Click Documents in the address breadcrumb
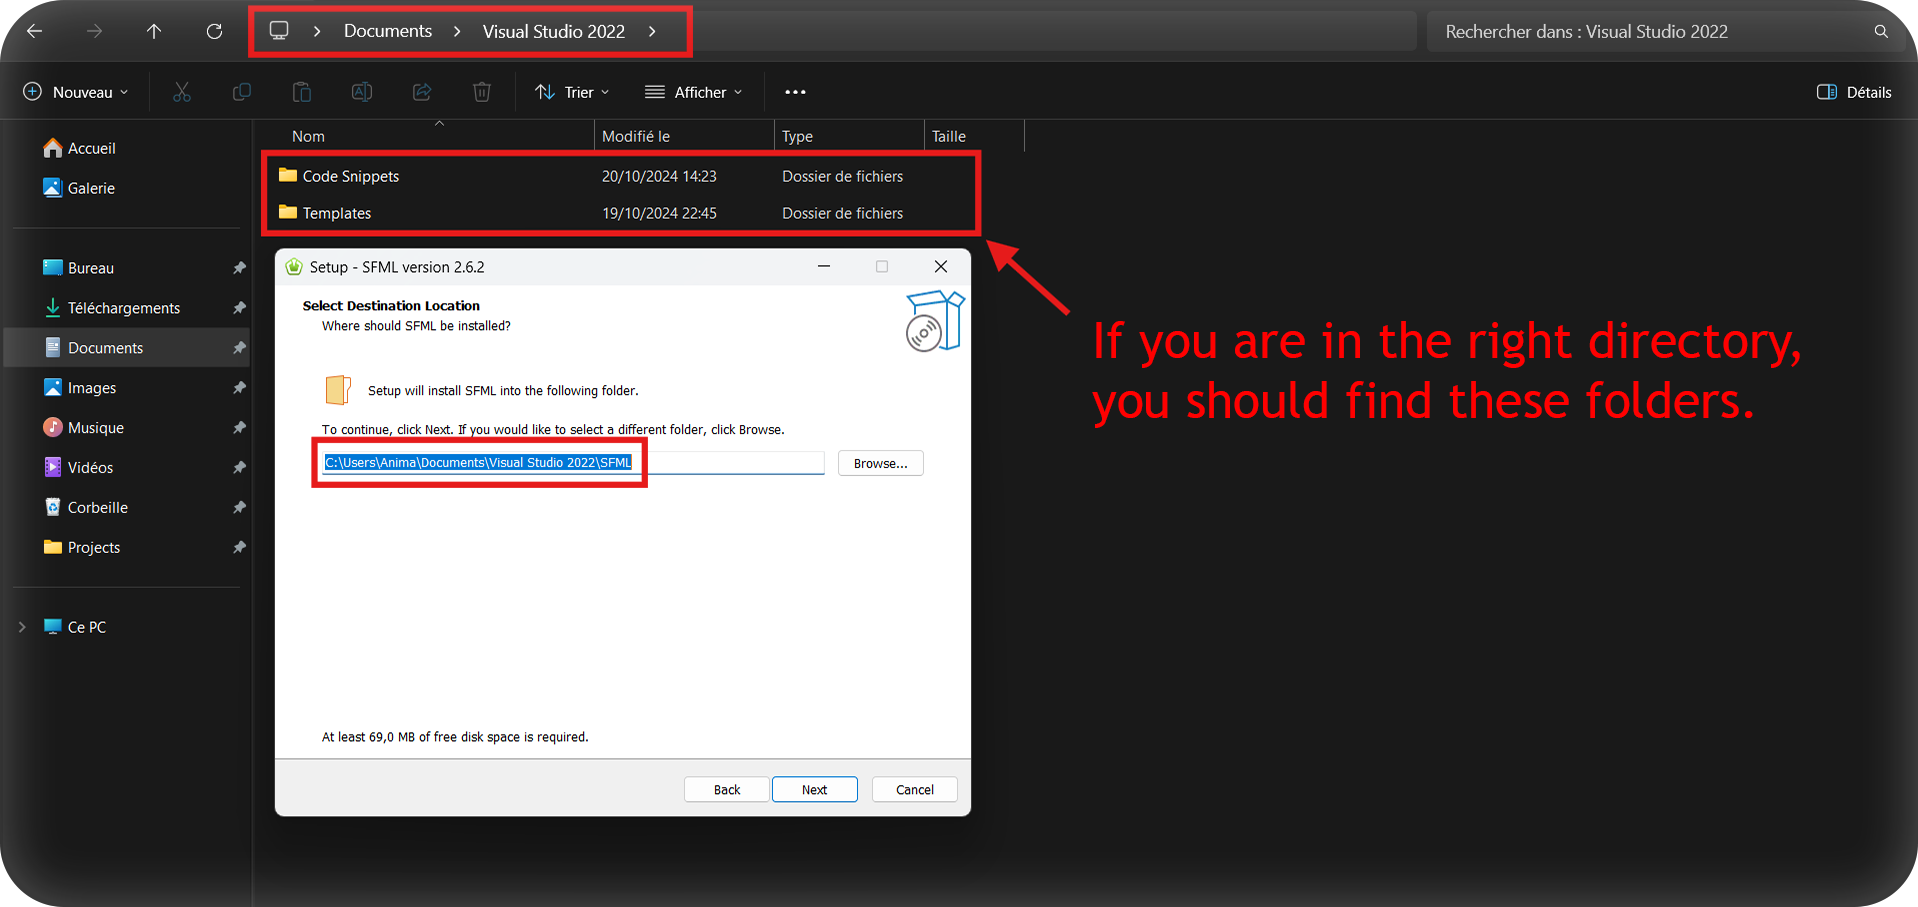Image resolution: width=1918 pixels, height=907 pixels. point(388,31)
